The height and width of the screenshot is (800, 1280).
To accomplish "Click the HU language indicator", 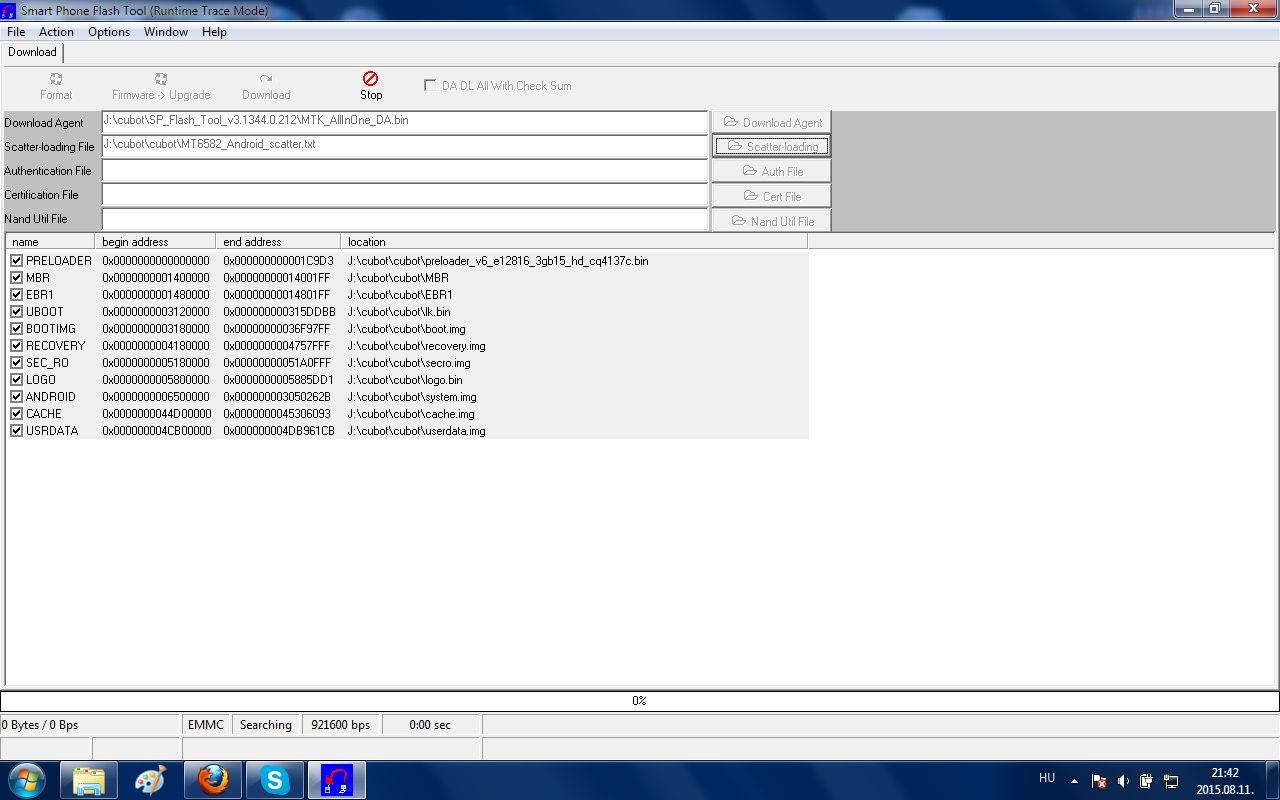I will pyautogui.click(x=1047, y=778).
